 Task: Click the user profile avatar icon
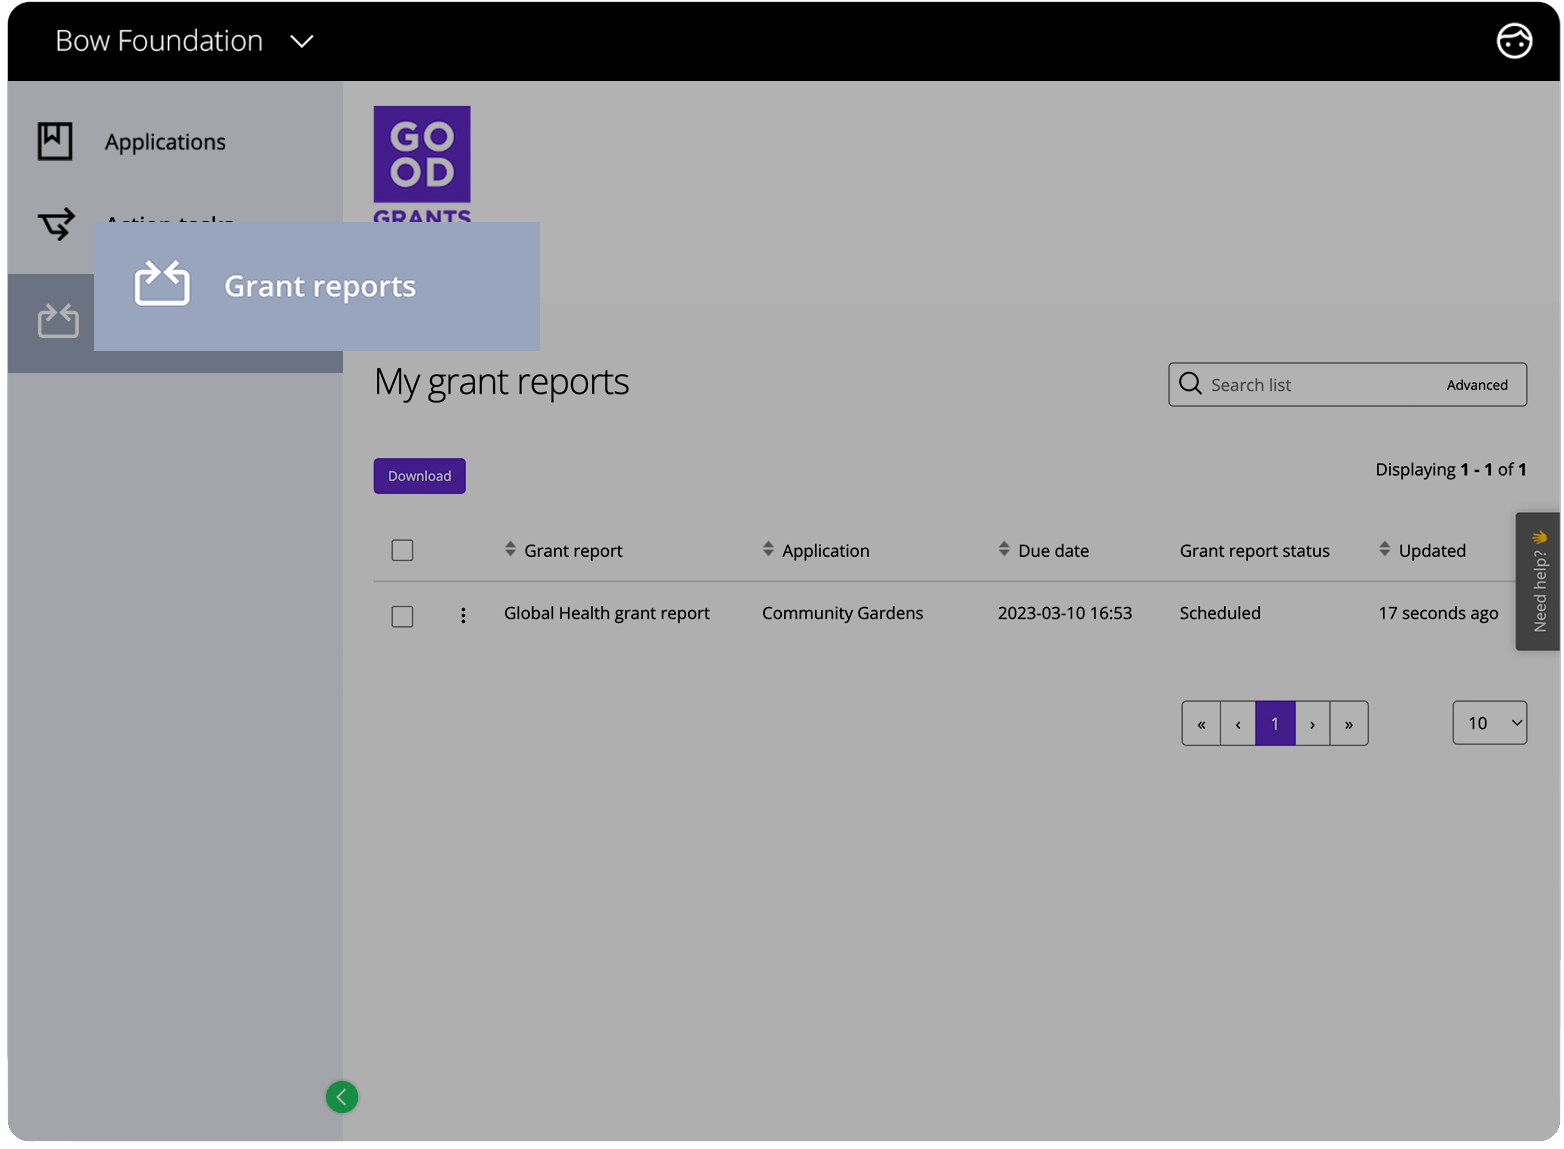click(x=1513, y=41)
